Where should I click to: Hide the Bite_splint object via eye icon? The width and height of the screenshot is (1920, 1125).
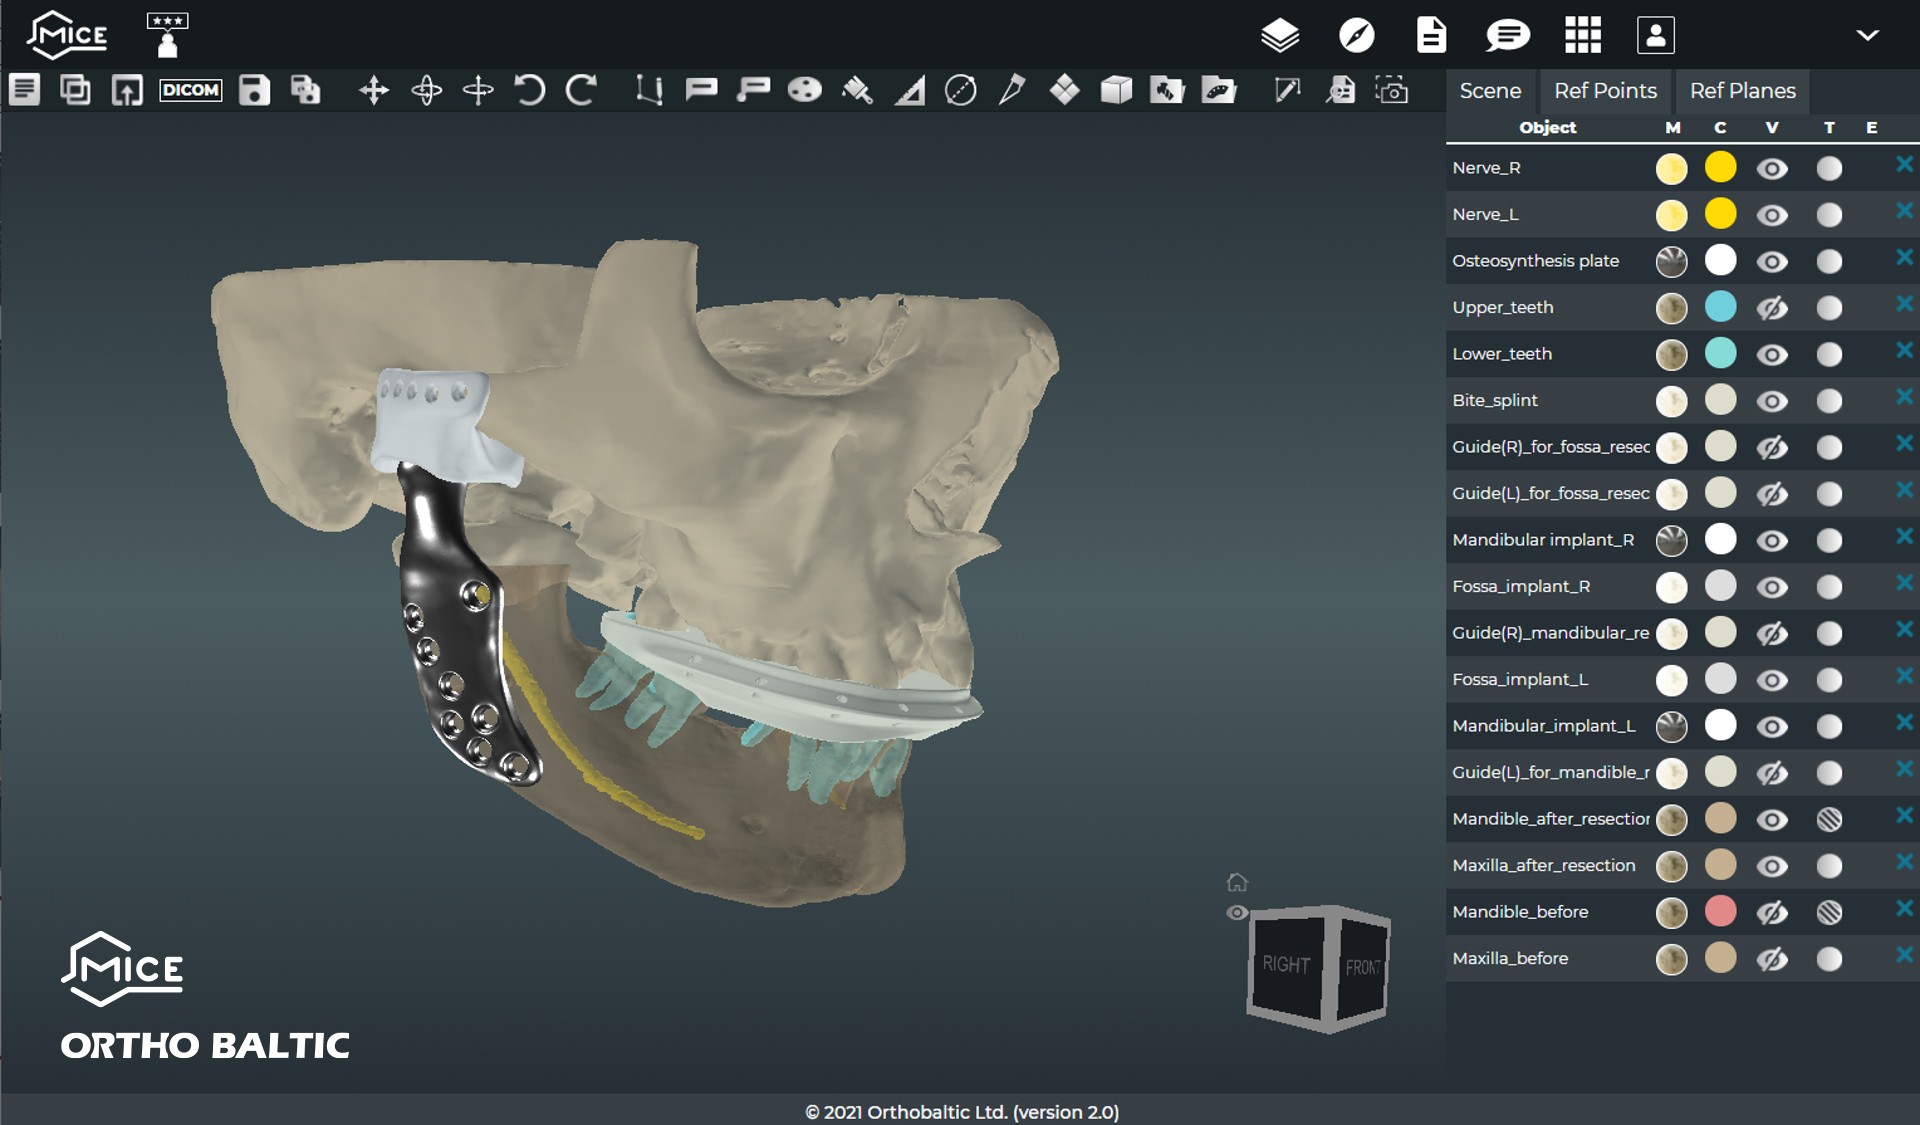[x=1772, y=401]
